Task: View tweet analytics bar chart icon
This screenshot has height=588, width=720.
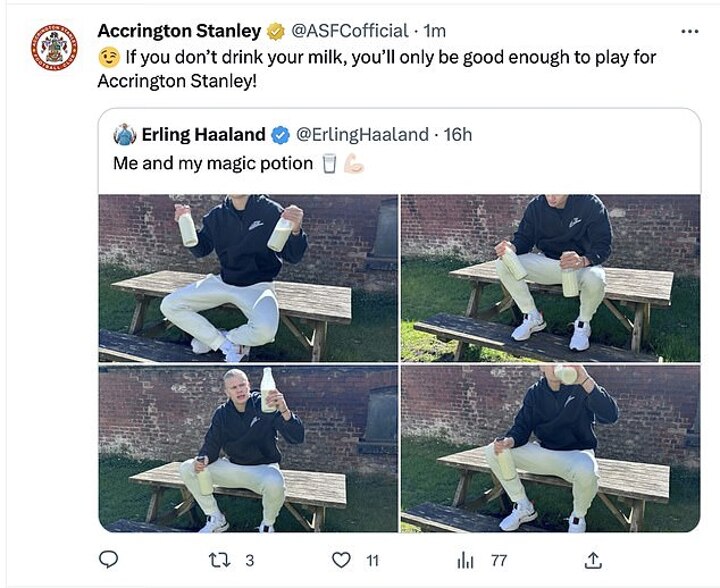Action: [x=465, y=560]
